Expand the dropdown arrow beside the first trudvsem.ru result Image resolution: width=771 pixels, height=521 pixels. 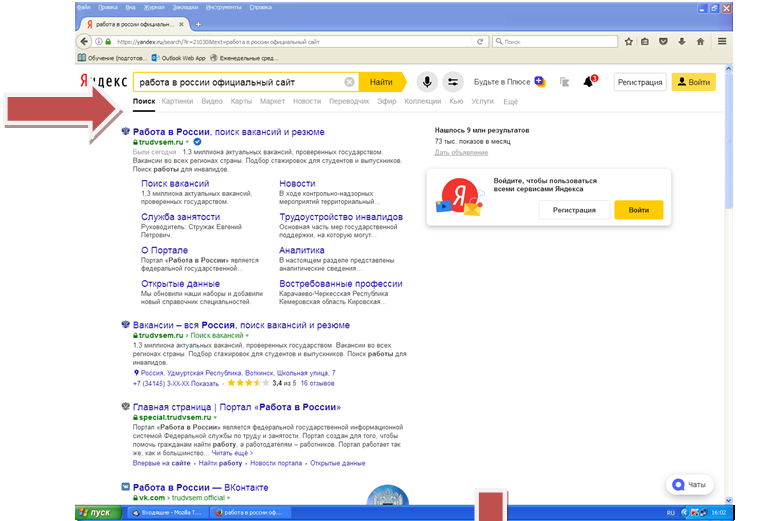coord(187,143)
